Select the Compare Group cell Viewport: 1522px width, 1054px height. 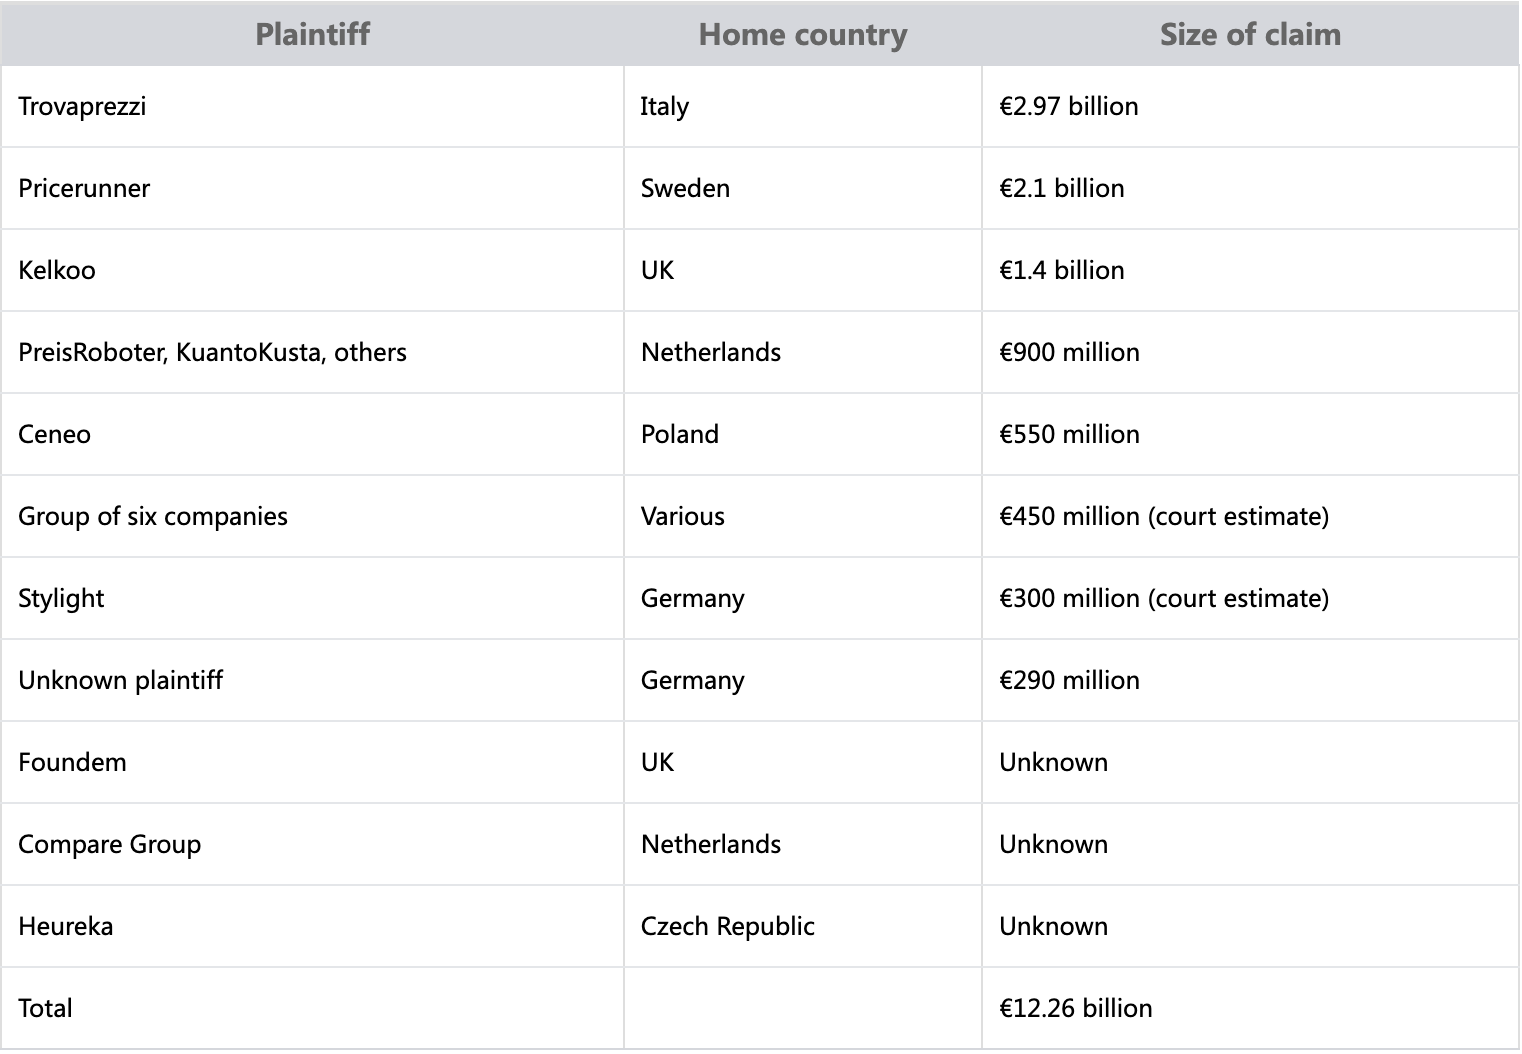312,845
